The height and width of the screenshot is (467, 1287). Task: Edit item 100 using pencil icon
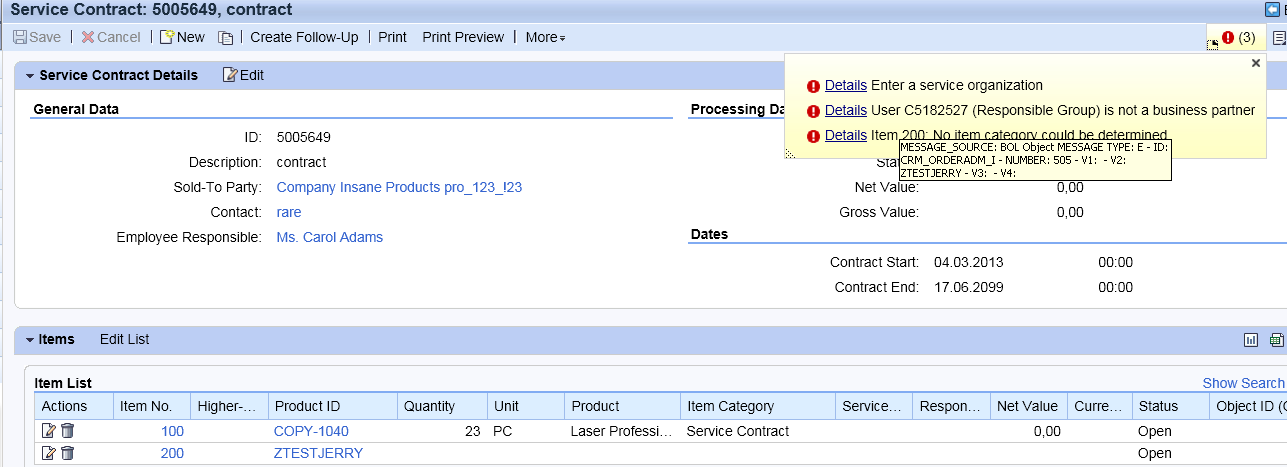point(48,431)
